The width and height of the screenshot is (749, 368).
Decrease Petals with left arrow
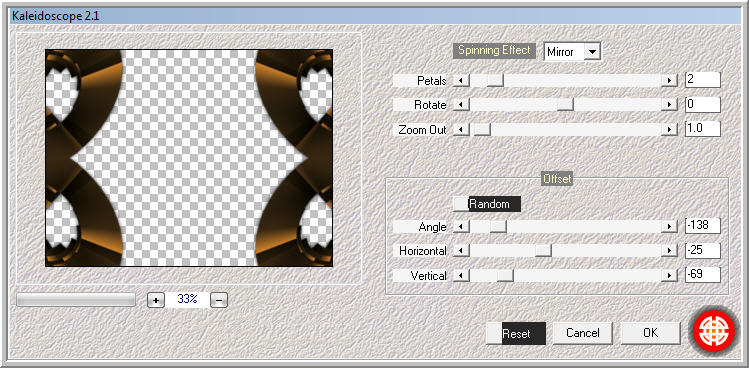[x=460, y=80]
